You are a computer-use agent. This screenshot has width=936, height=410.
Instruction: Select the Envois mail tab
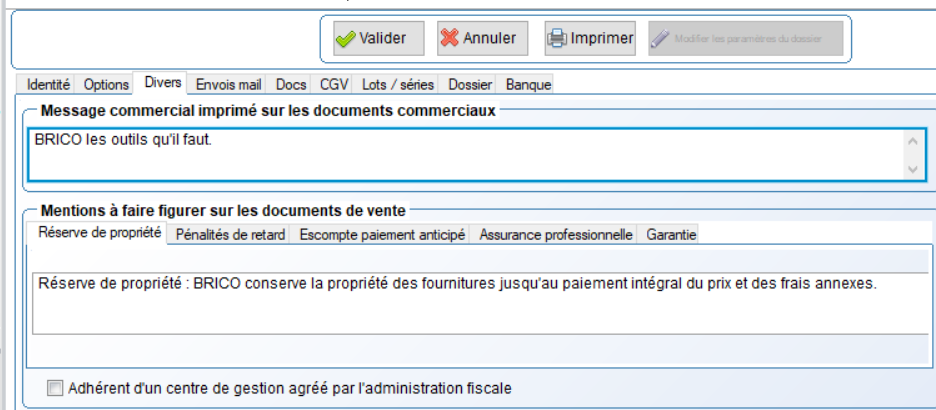point(228,85)
